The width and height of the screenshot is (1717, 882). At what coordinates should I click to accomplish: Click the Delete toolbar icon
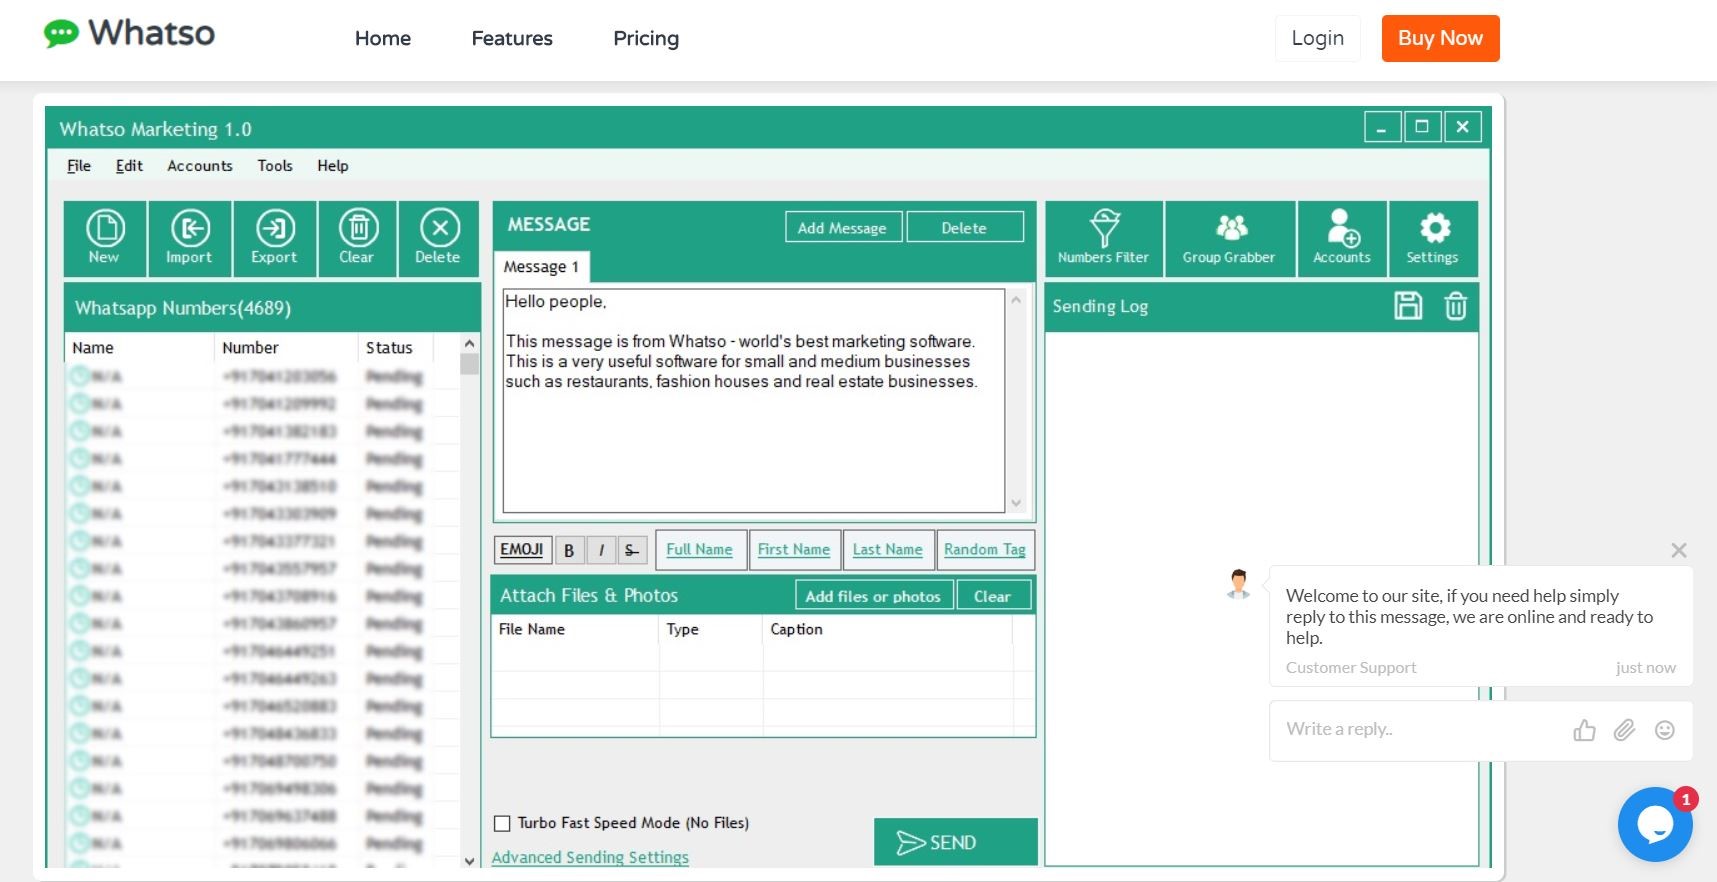point(439,238)
